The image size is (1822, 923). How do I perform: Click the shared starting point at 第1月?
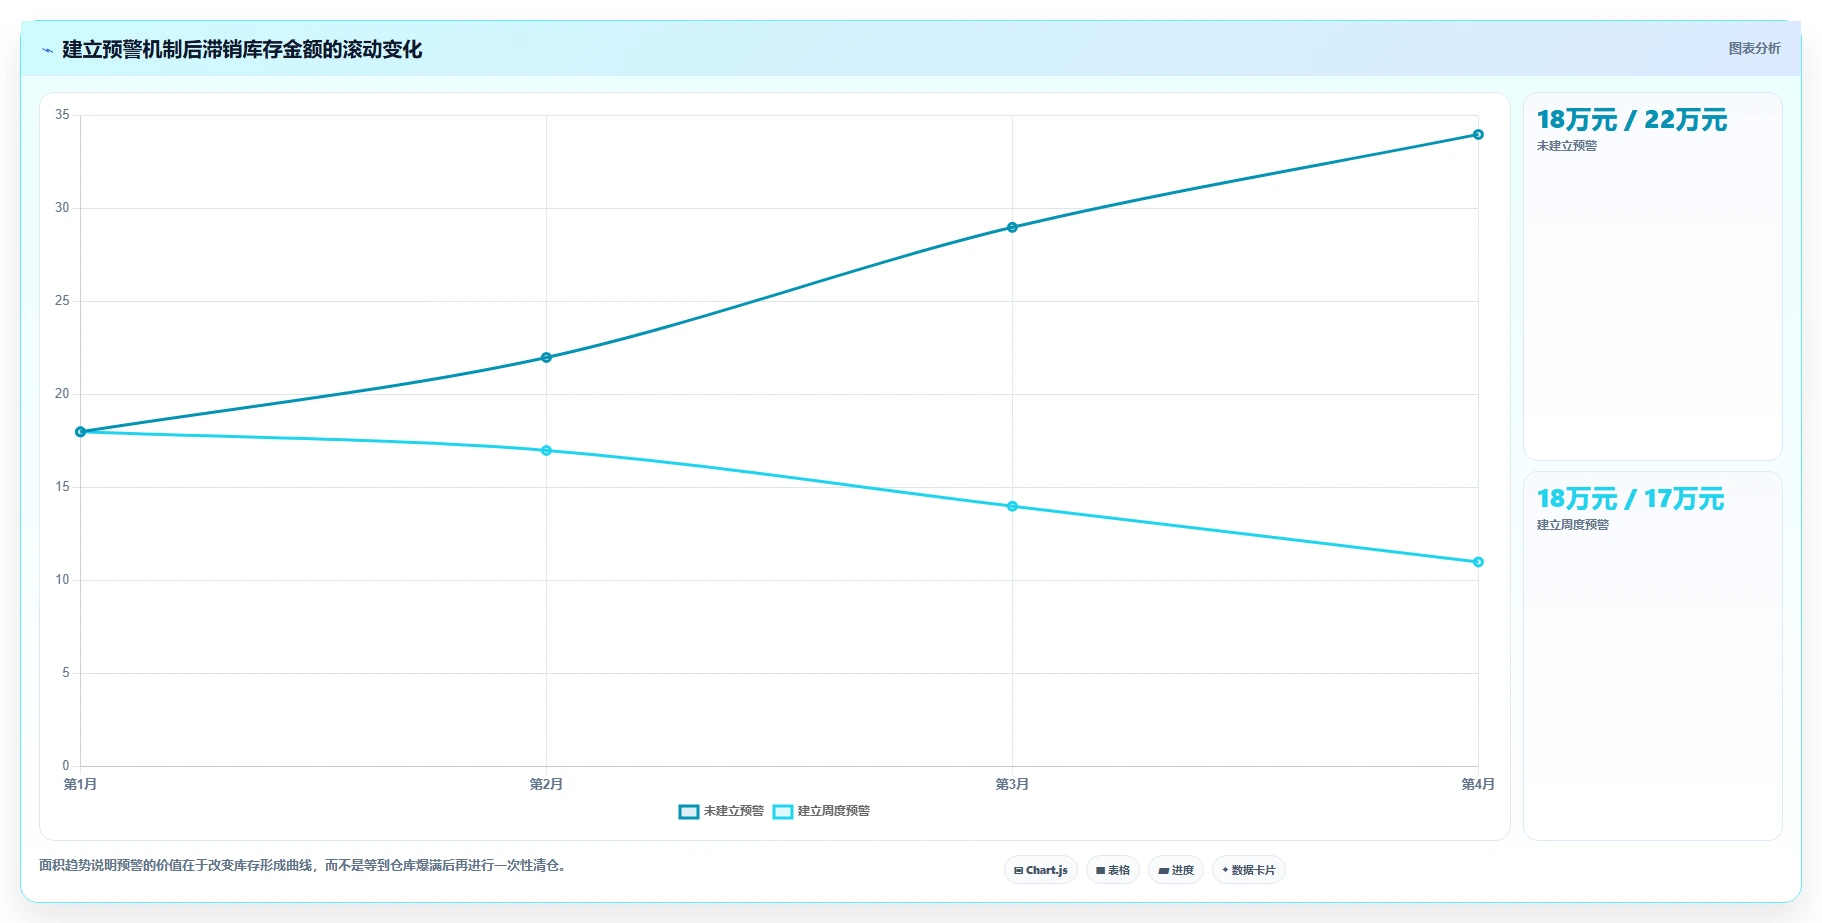(x=80, y=432)
